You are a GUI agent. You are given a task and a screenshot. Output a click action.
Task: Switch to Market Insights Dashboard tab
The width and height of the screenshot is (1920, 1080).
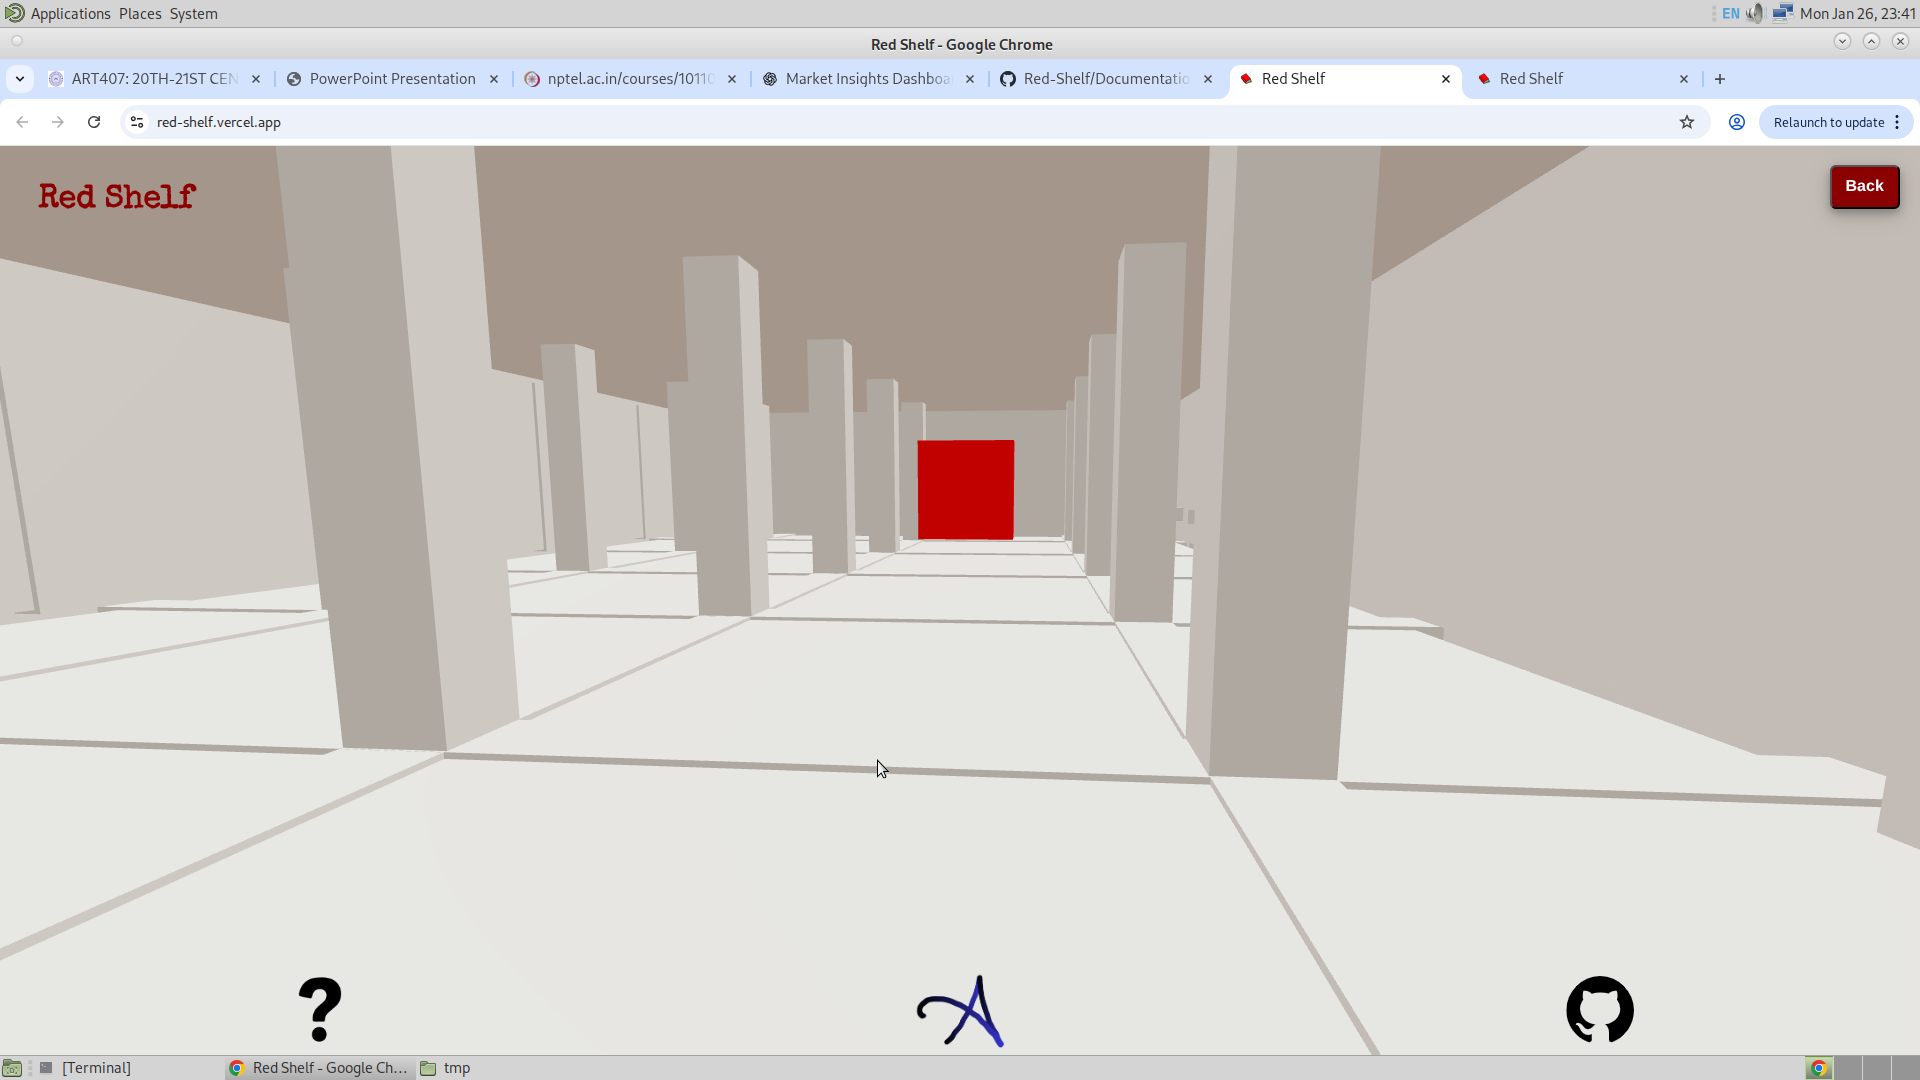pyautogui.click(x=866, y=79)
